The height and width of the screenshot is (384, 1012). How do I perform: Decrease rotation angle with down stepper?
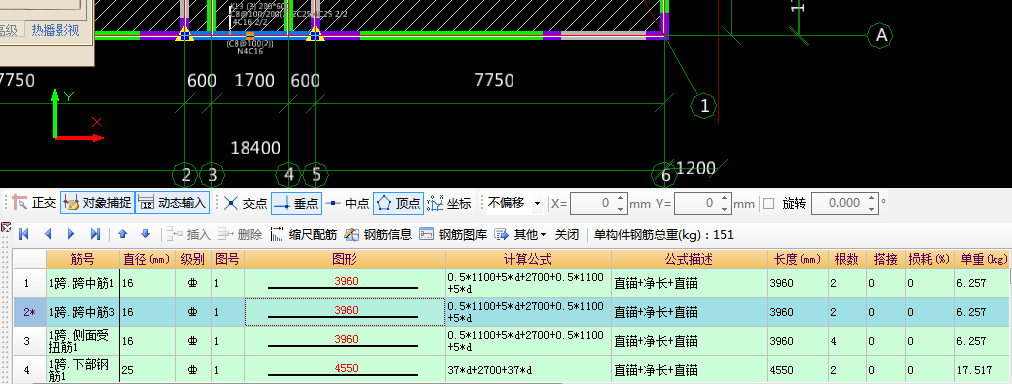pos(872,208)
